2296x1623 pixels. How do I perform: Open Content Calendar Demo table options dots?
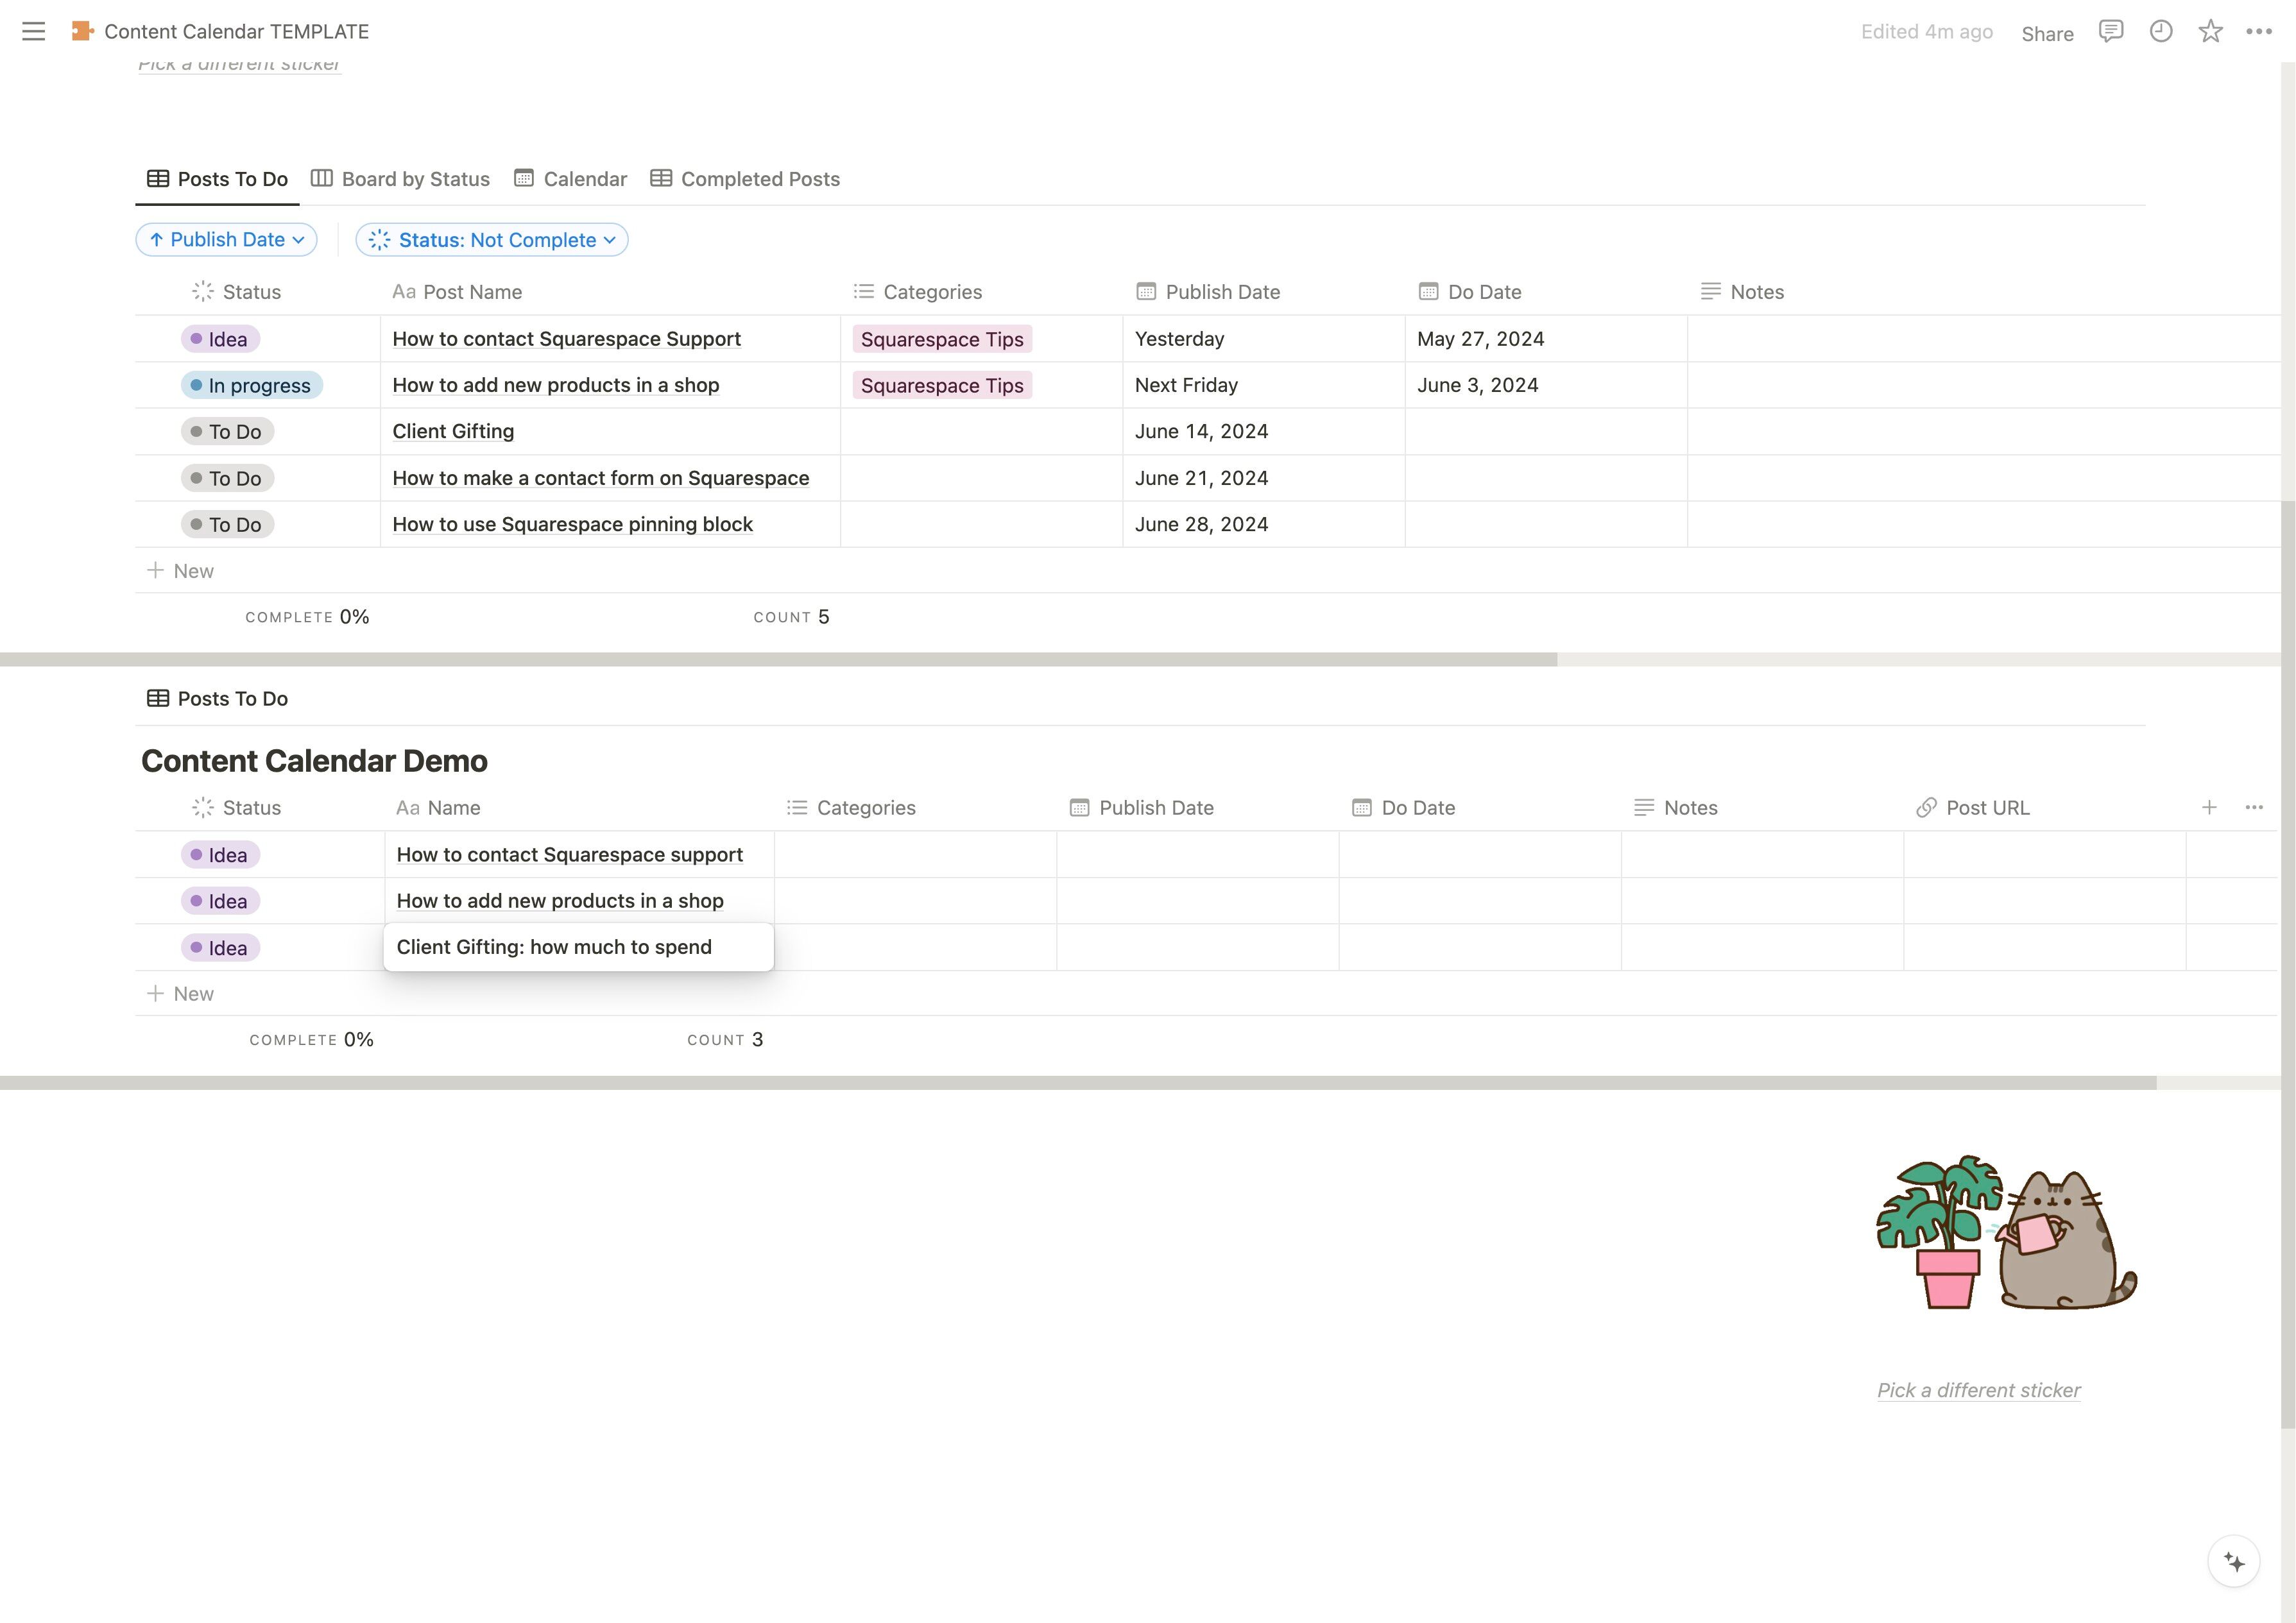2254,807
